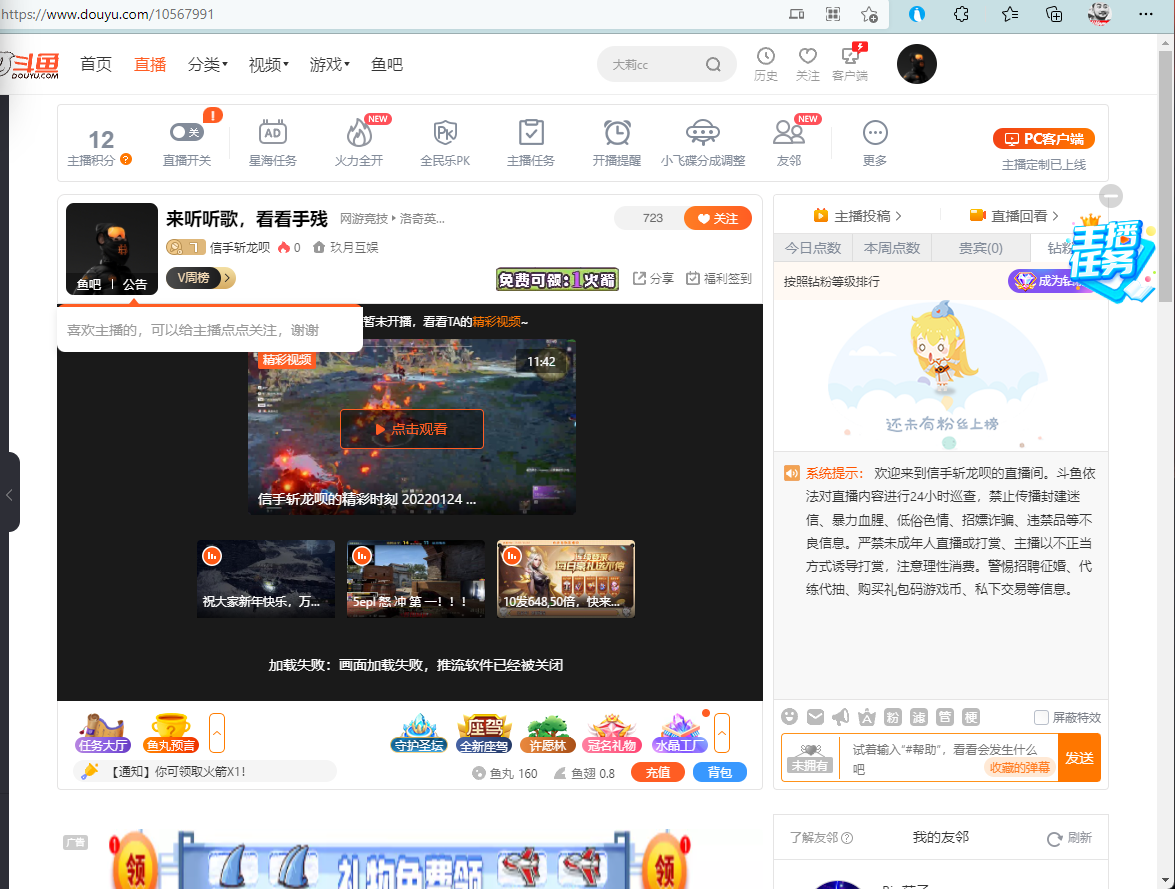Click the 梗 meme icon in chat
Screen dimensions: 1175x889
coord(970,717)
